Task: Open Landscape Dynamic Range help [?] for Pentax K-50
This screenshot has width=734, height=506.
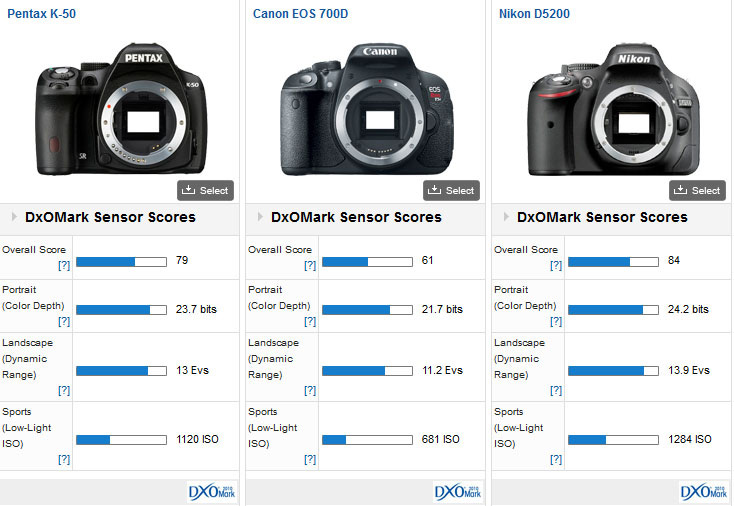Action: (64, 390)
